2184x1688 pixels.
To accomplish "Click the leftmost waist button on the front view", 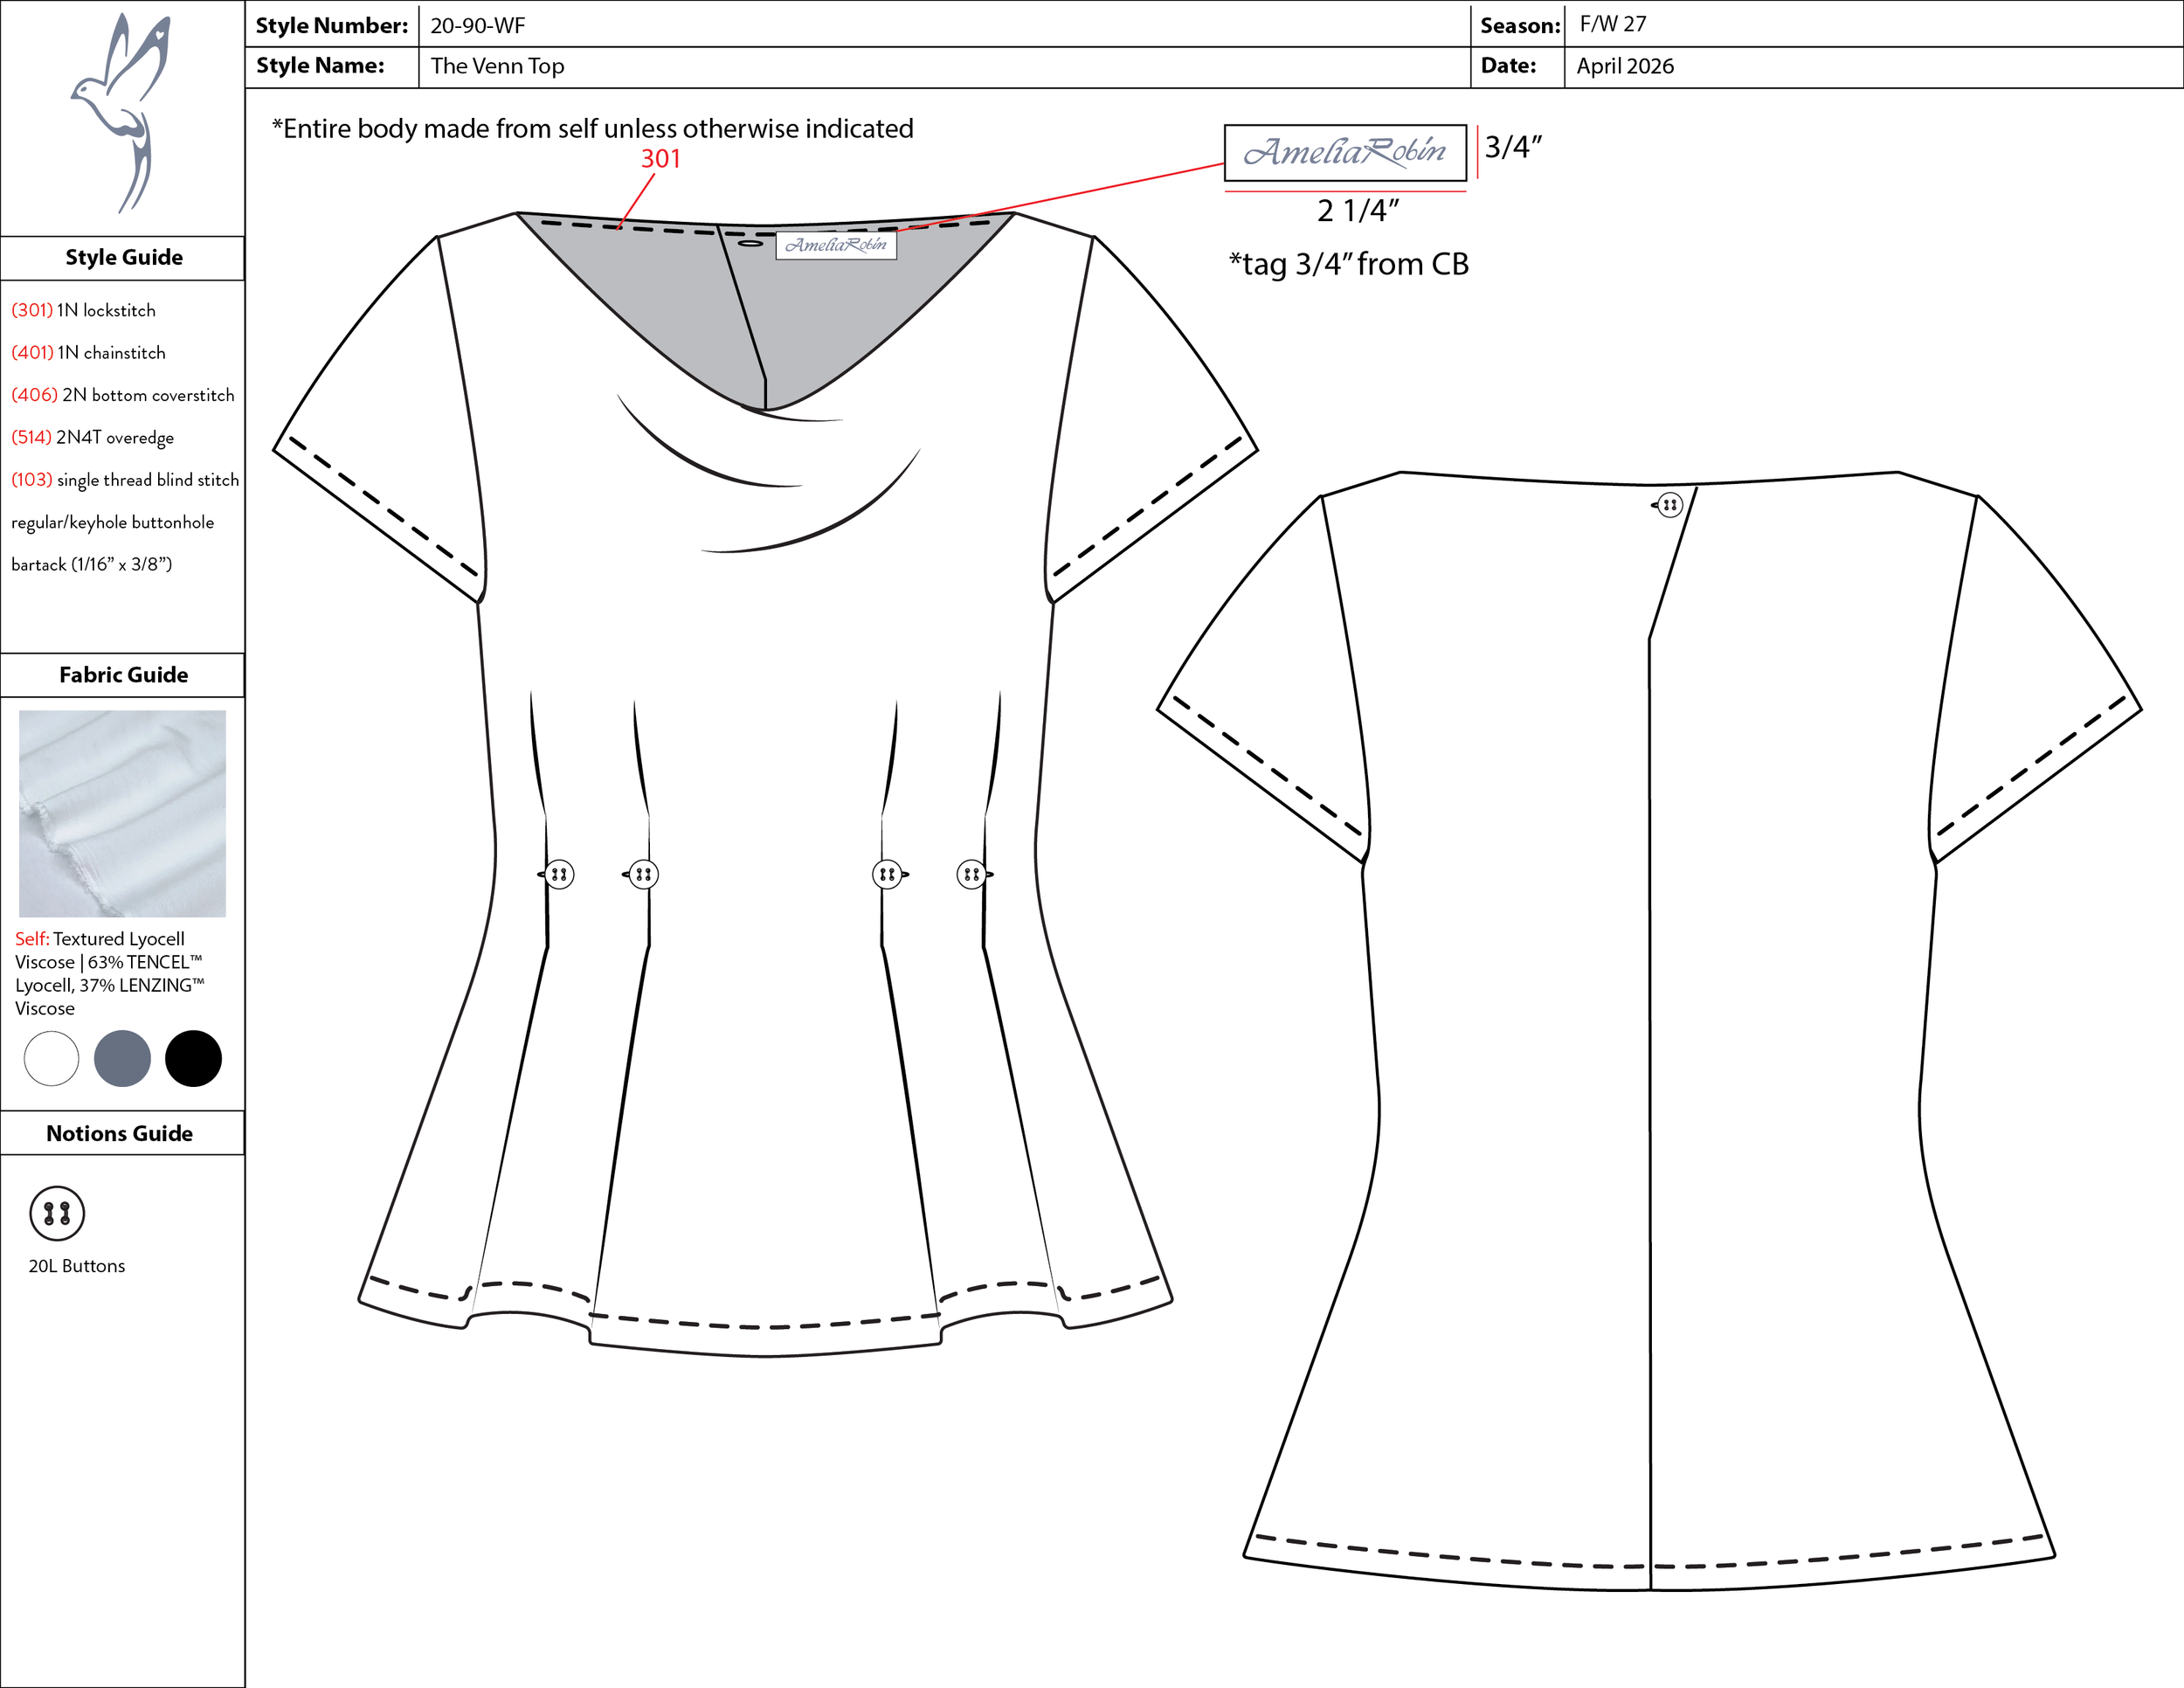I will pyautogui.click(x=559, y=874).
